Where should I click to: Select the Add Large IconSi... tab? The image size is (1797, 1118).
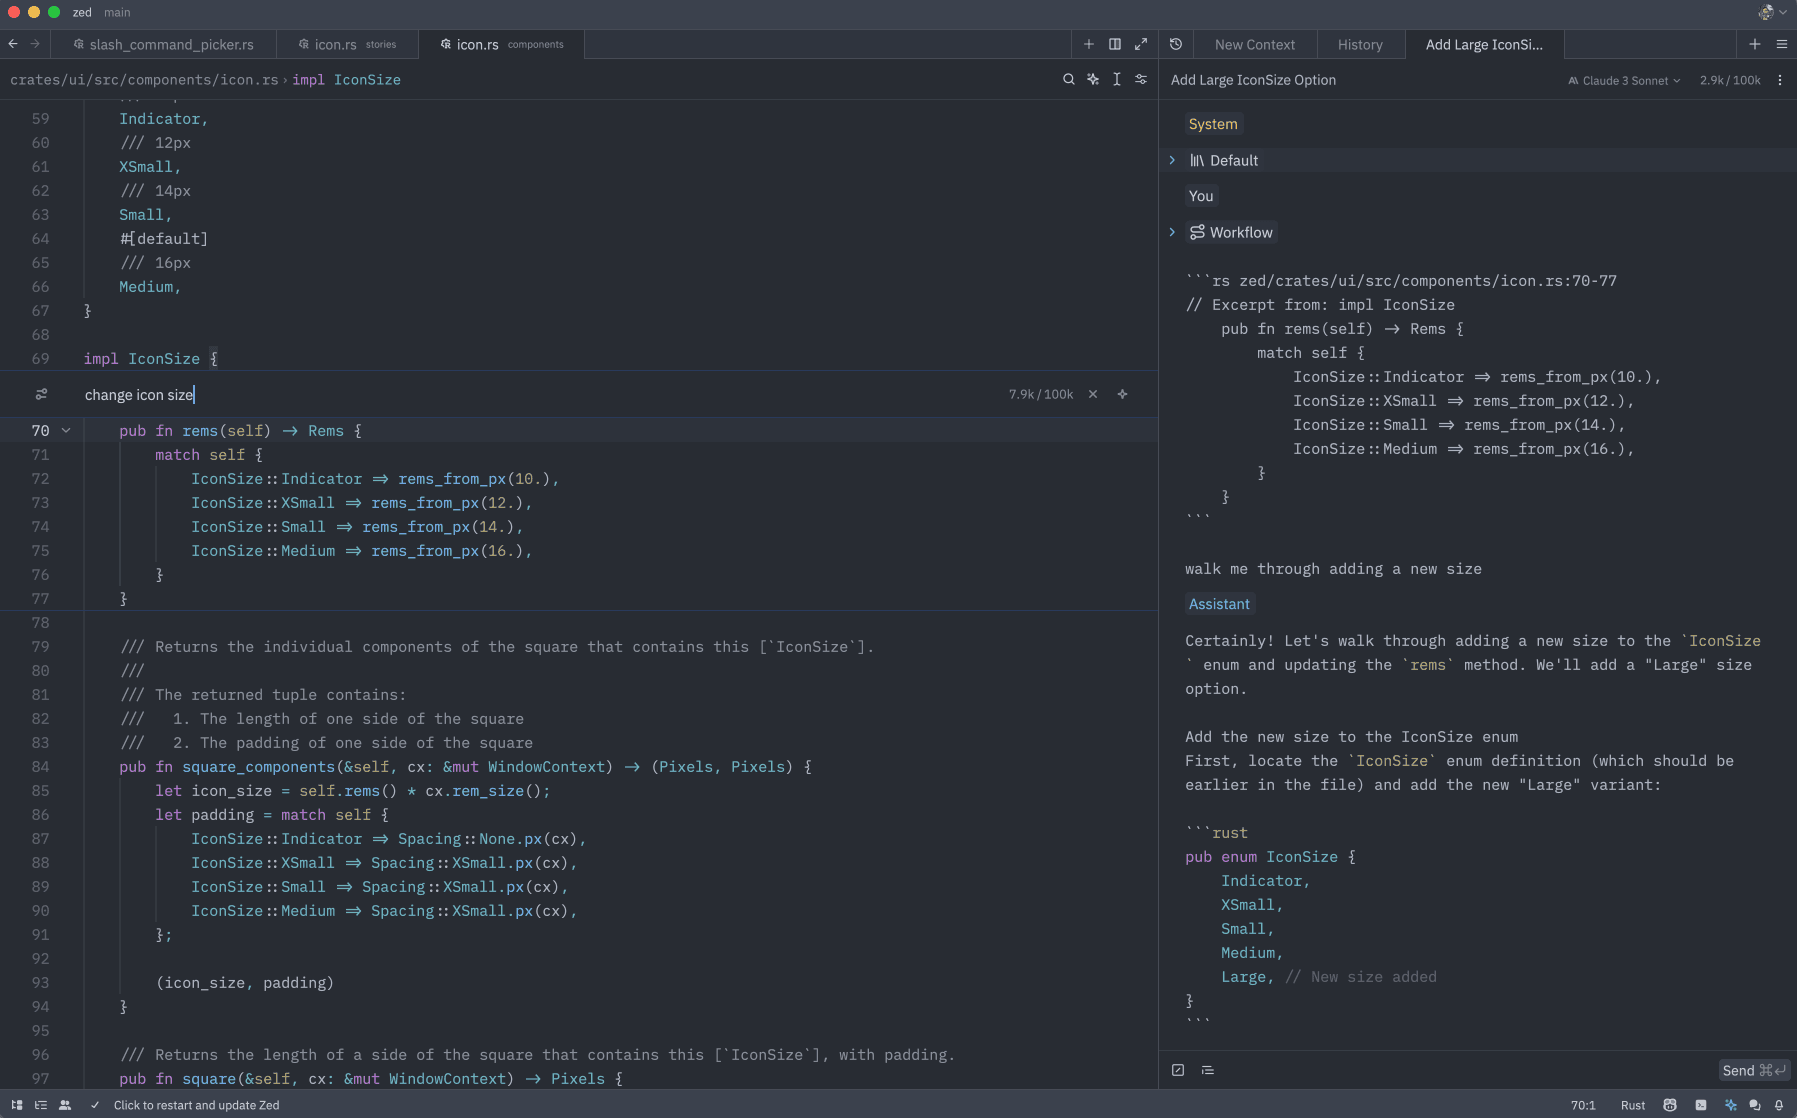(x=1484, y=44)
